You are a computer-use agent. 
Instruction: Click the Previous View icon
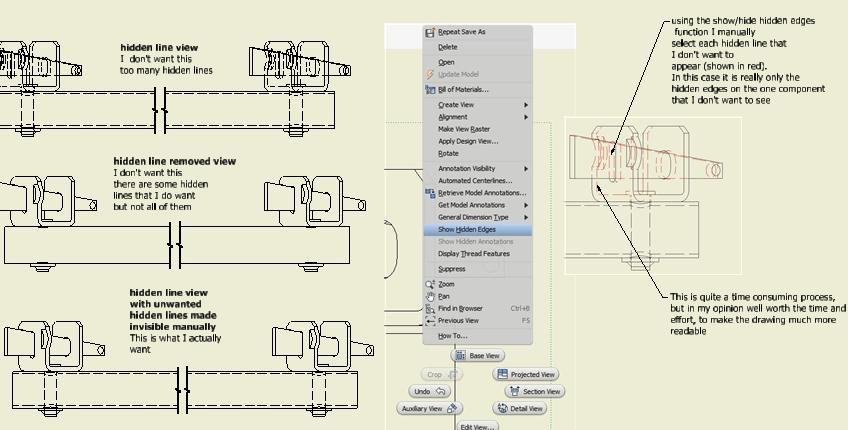coord(430,321)
